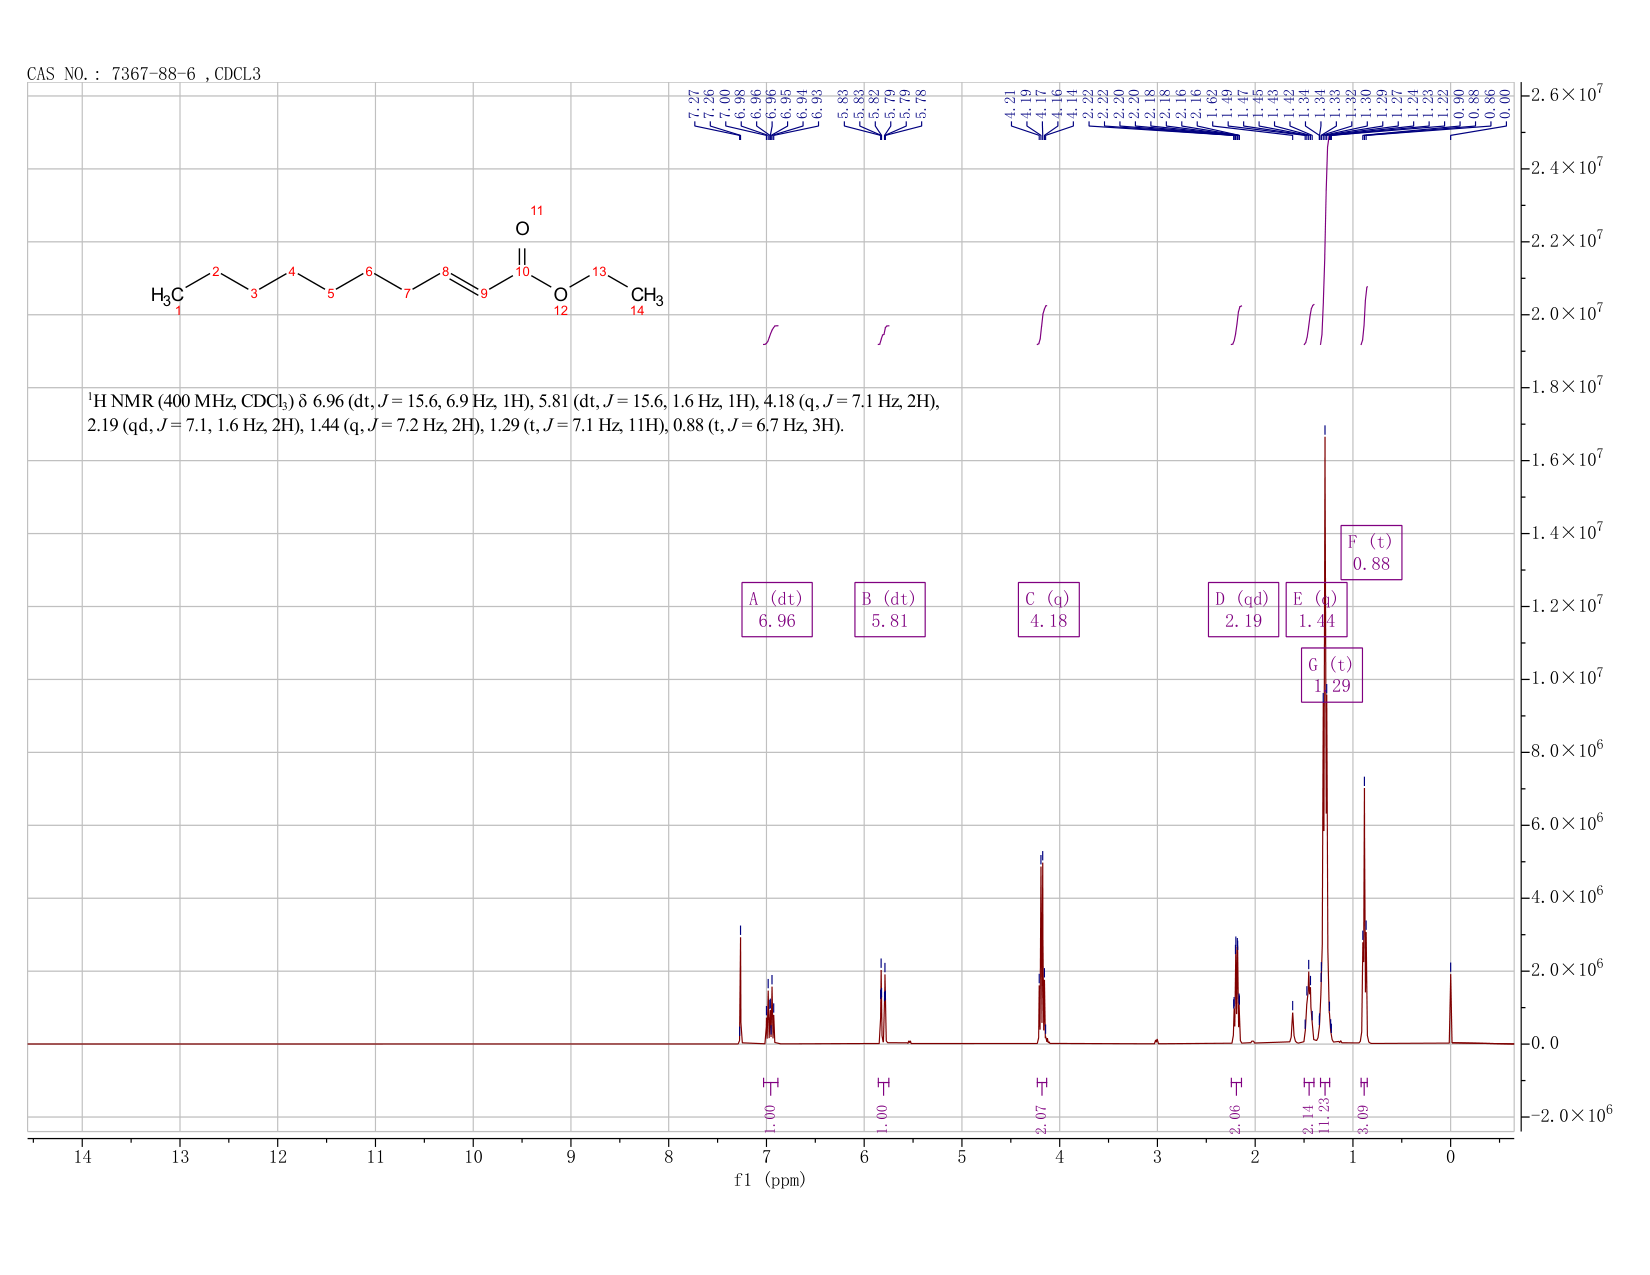
Task: Select the G (t) 1.29 multiplet box
Action: click(1331, 675)
